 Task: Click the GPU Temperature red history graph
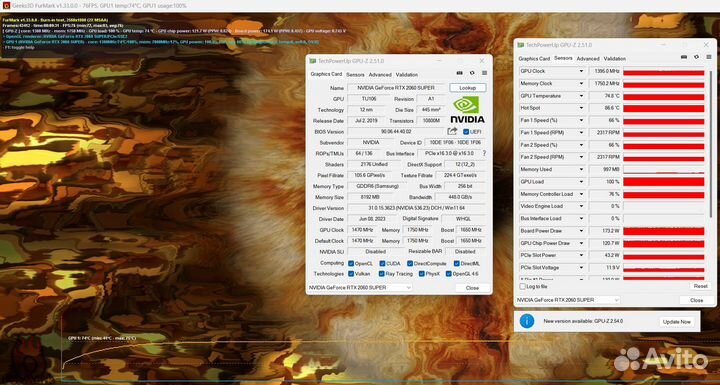(663, 96)
